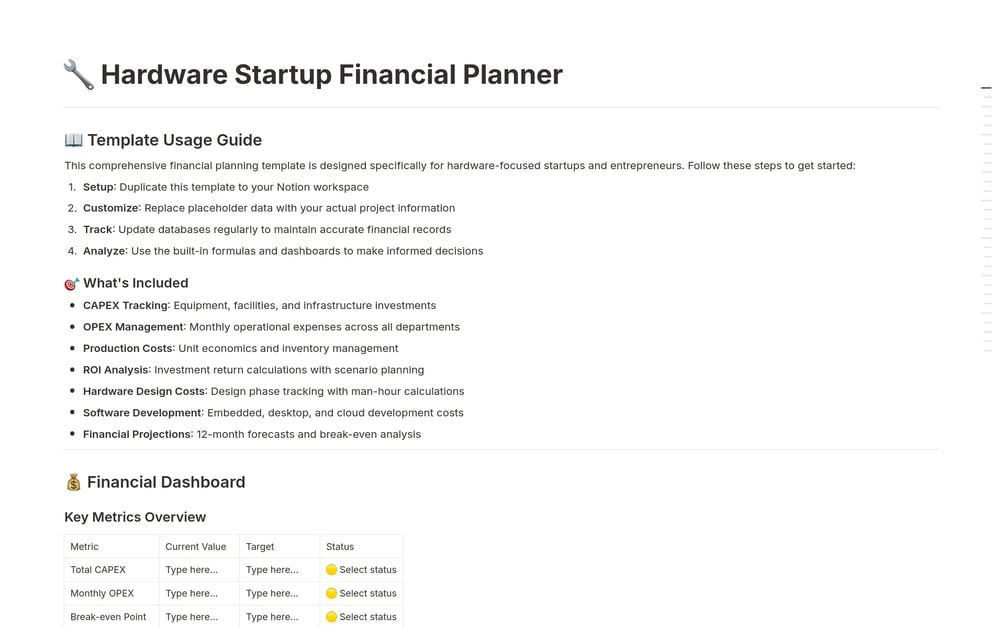The width and height of the screenshot is (1005, 628).
Task: Click the open book icon near Template Usage Guide
Action: (x=74, y=140)
